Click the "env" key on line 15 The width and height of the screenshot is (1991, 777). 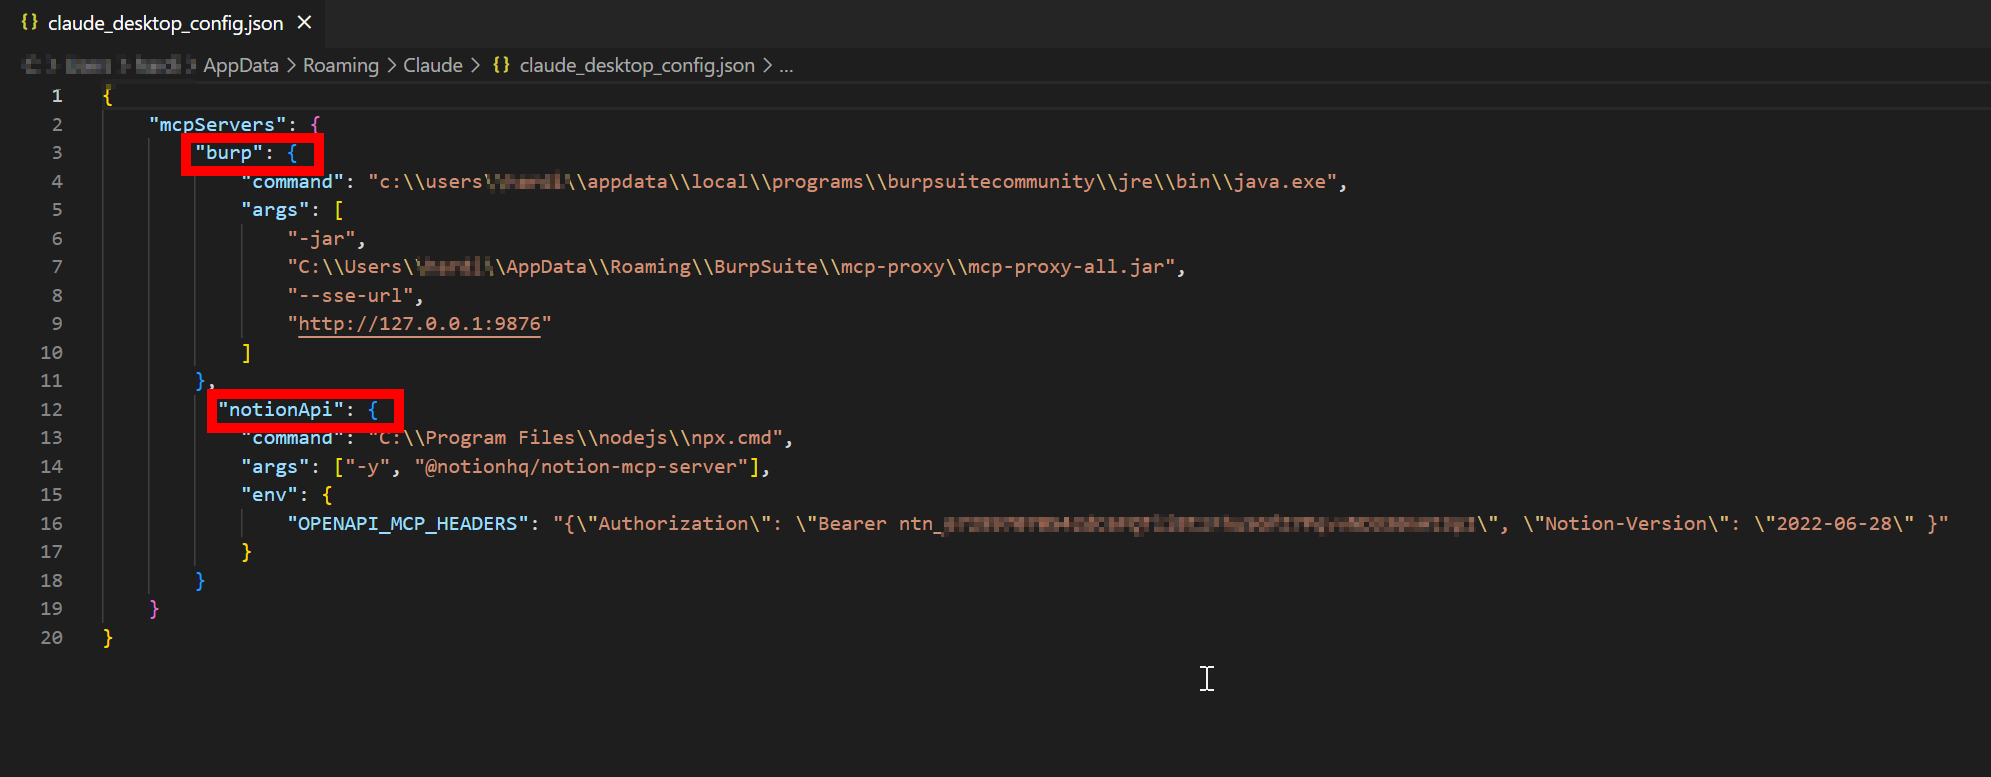click(269, 495)
